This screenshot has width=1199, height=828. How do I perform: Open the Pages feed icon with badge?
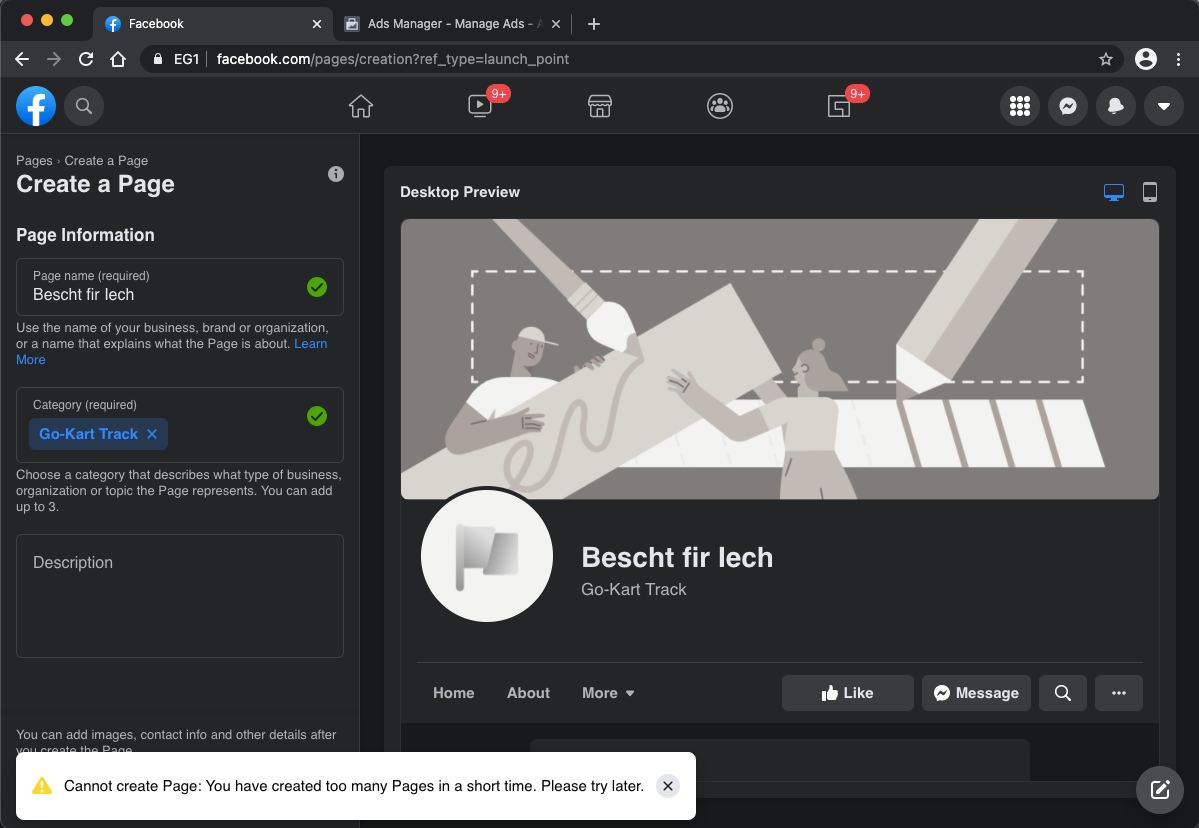(x=839, y=106)
